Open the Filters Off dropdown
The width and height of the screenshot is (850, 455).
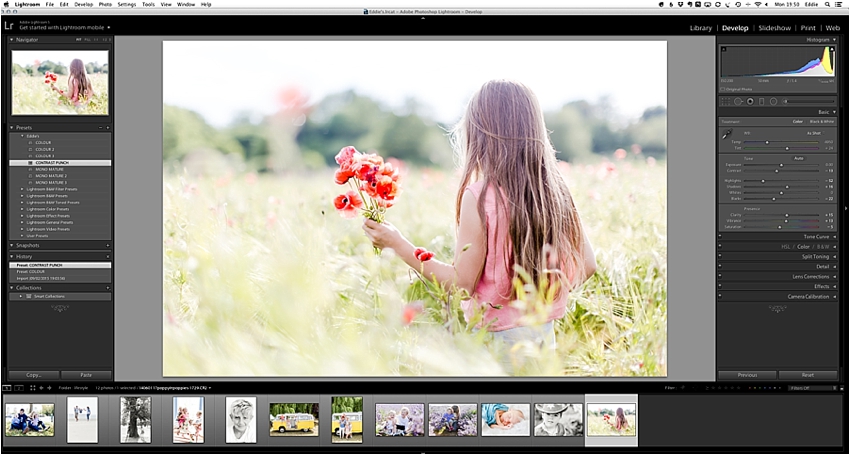(813, 388)
